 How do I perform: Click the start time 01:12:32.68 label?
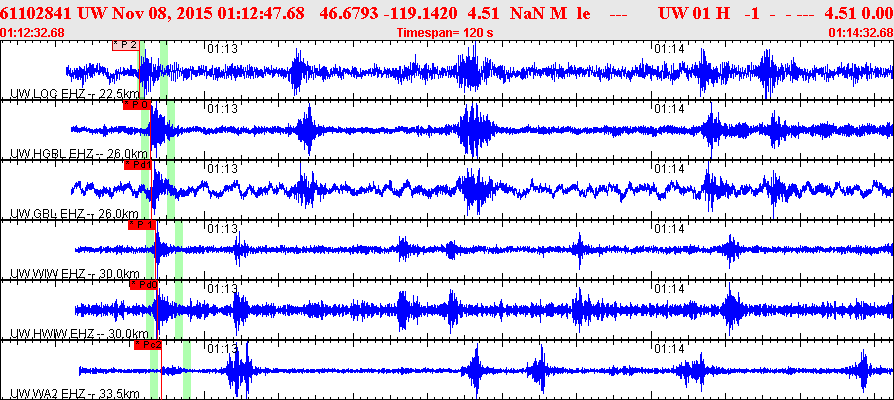tap(32, 32)
